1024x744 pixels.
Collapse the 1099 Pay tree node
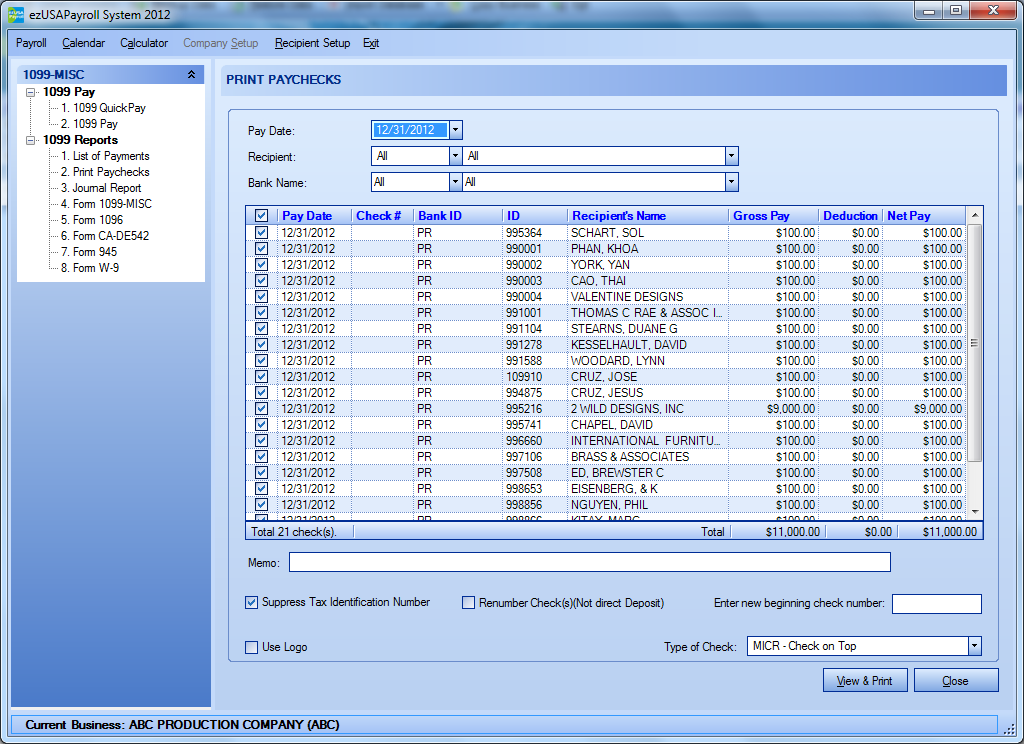(31, 92)
